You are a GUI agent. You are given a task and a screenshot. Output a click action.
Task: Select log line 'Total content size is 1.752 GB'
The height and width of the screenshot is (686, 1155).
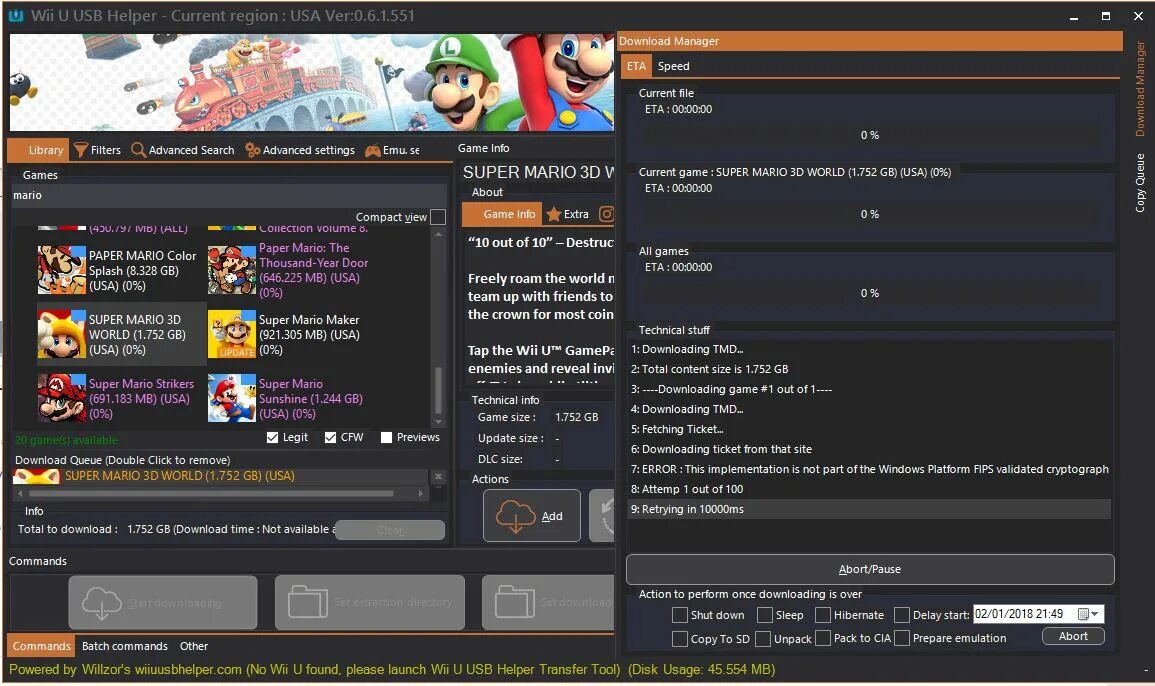point(869,369)
